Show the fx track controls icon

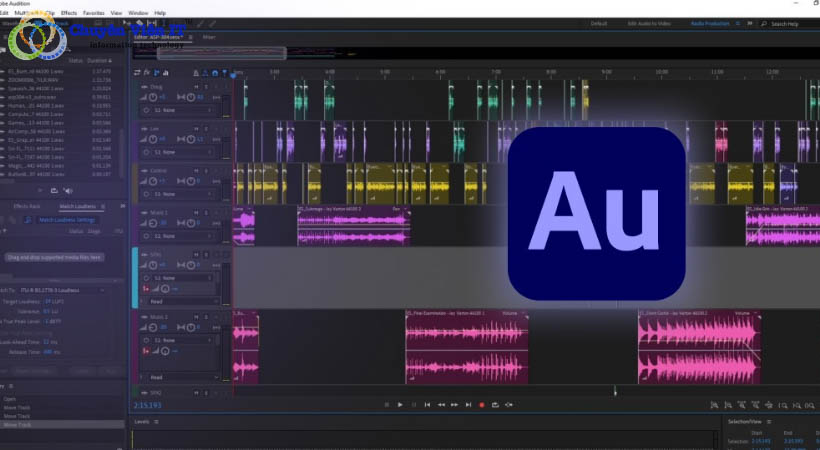point(147,73)
